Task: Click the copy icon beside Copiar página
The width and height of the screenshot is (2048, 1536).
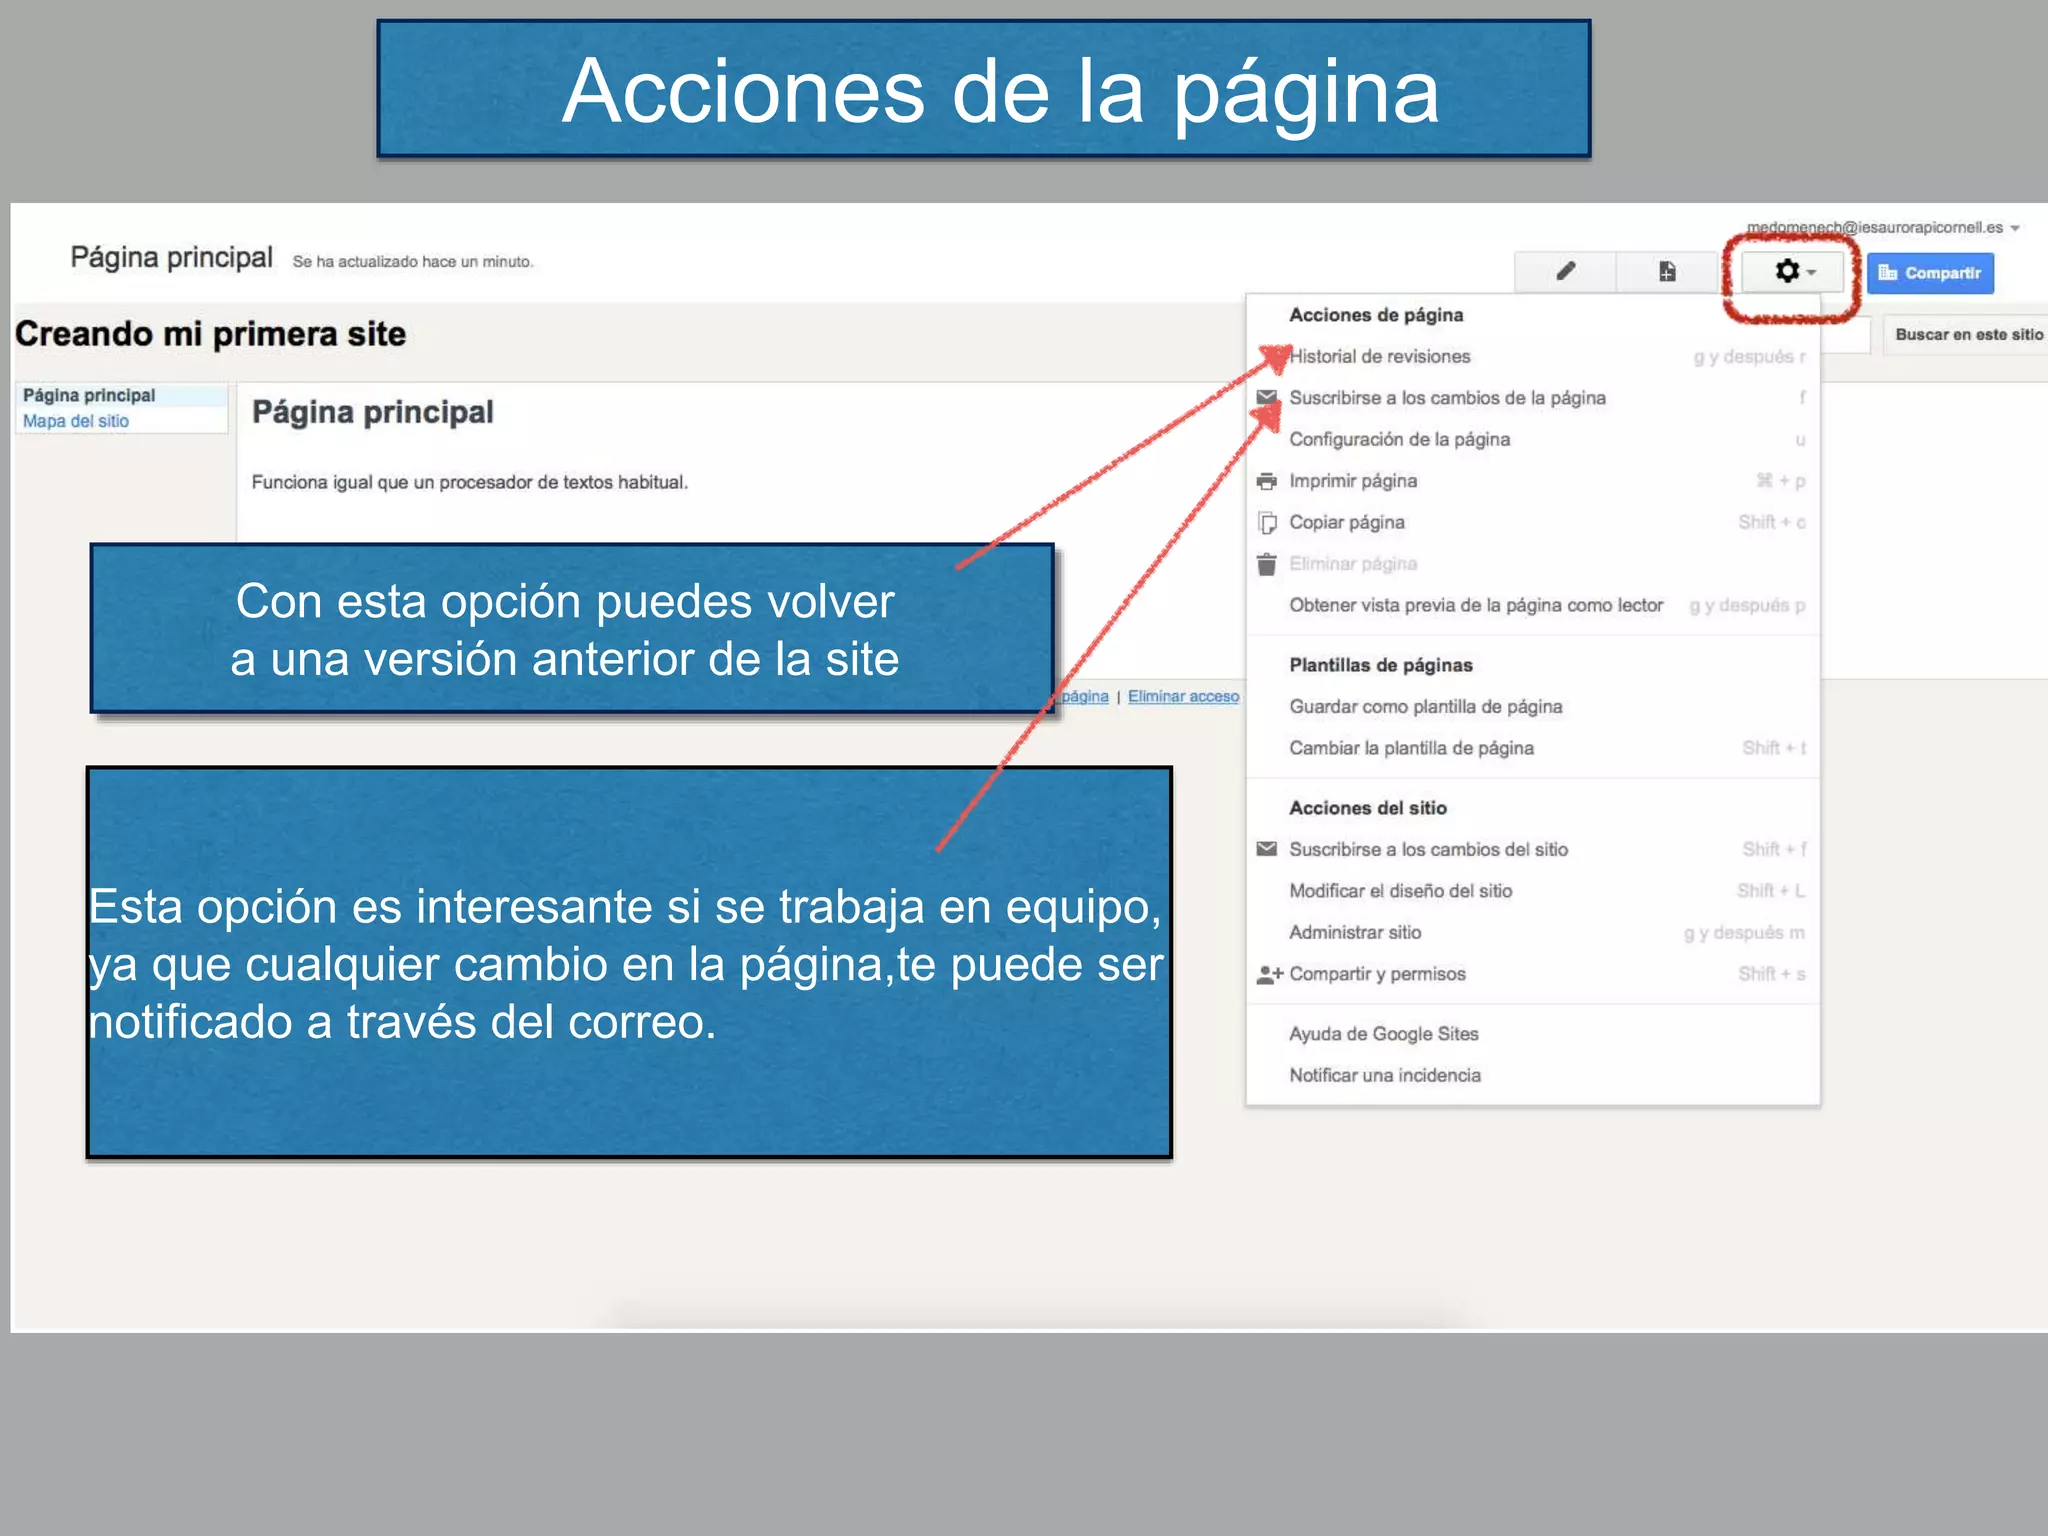Action: pos(1267,523)
